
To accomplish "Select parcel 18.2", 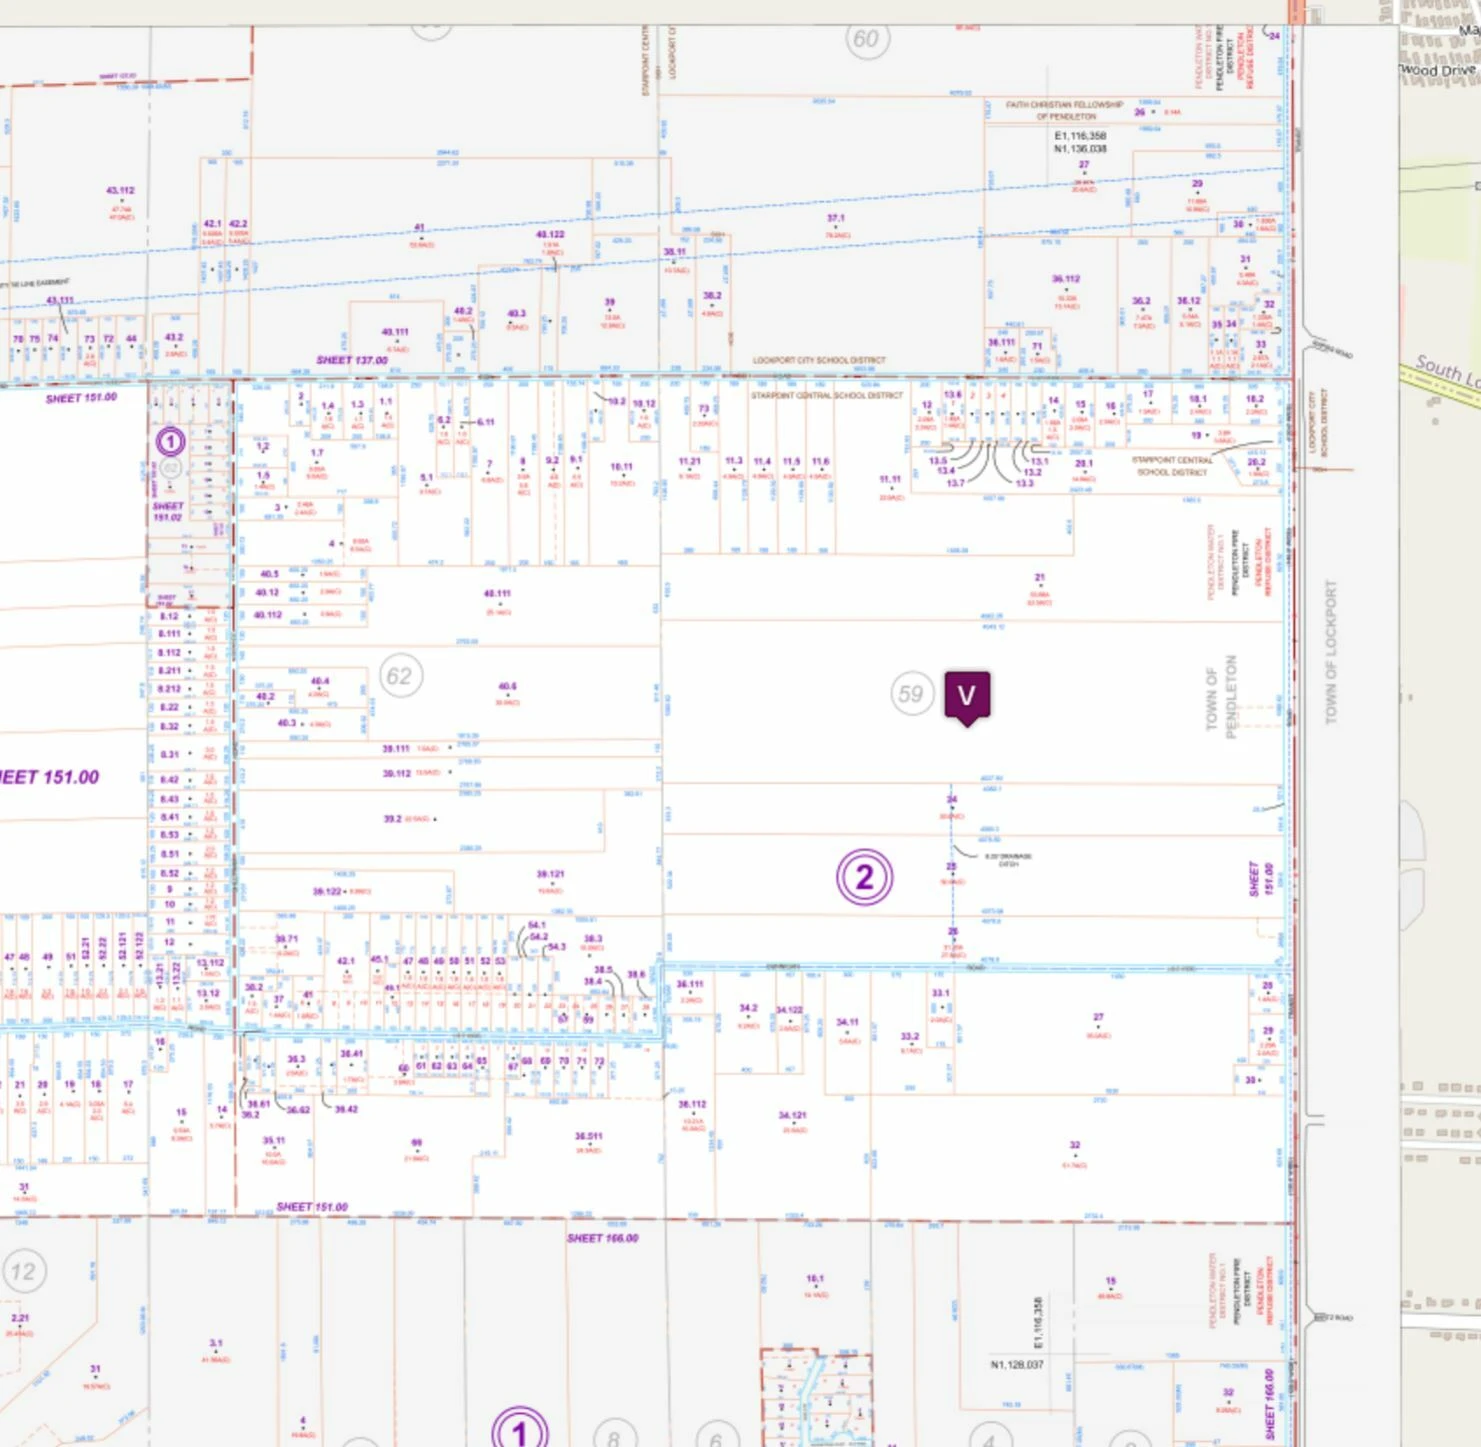I will pos(1254,399).
